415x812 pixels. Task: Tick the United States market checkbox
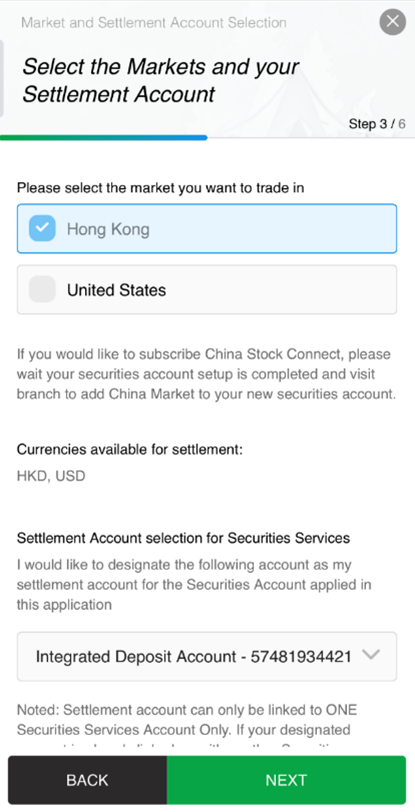(x=42, y=289)
